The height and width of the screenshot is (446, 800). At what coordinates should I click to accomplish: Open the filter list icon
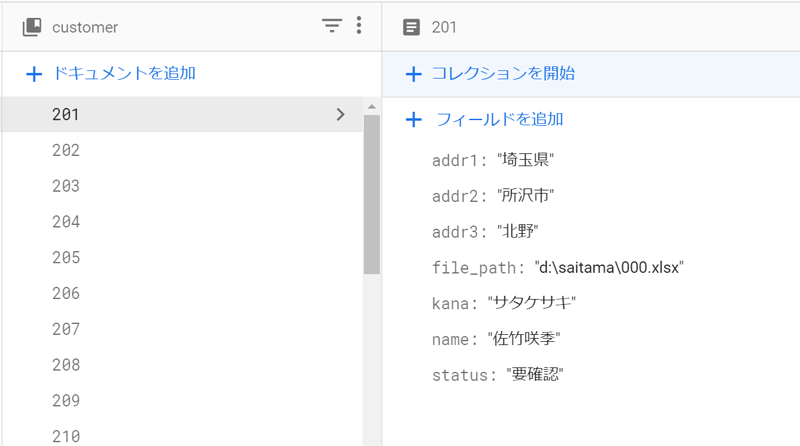click(332, 26)
